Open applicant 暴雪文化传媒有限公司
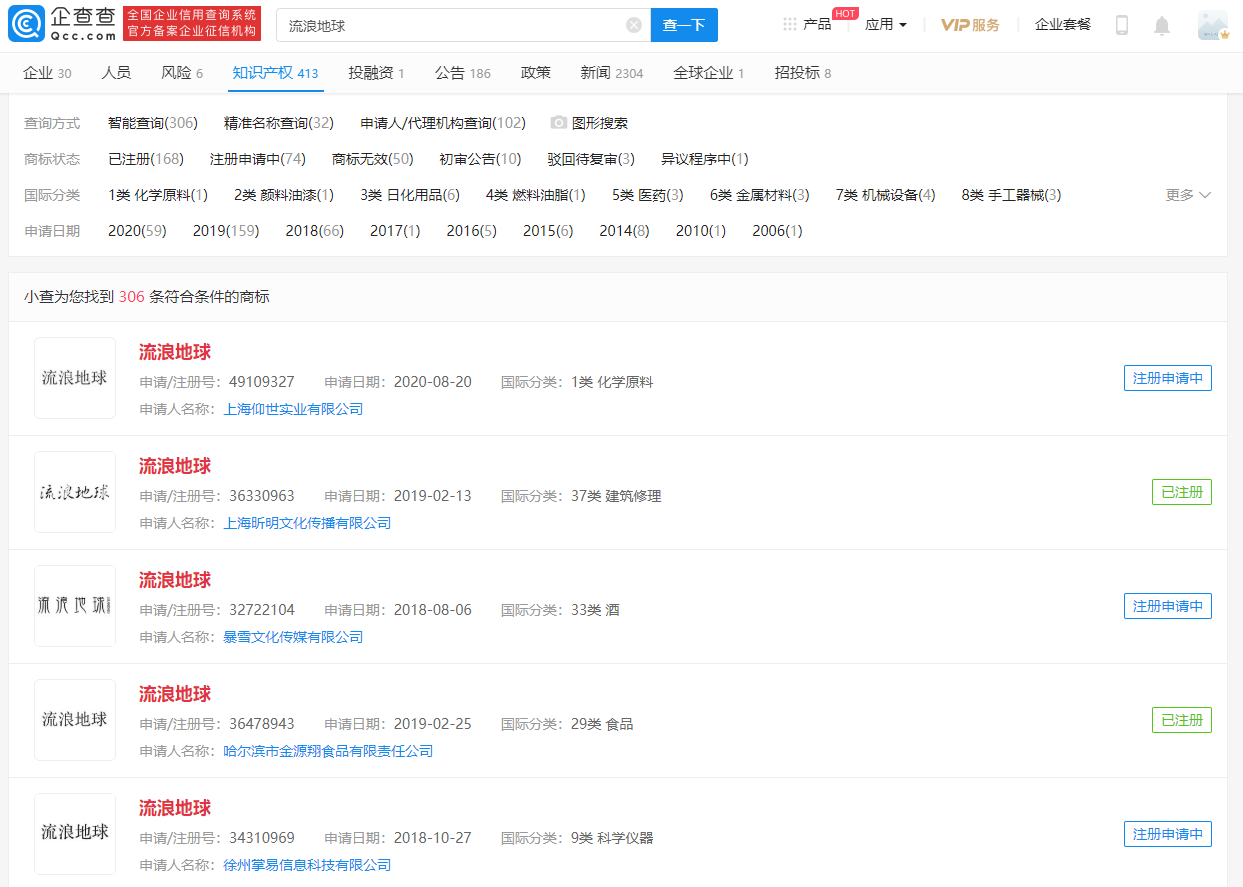This screenshot has width=1243, height=887. coord(293,637)
